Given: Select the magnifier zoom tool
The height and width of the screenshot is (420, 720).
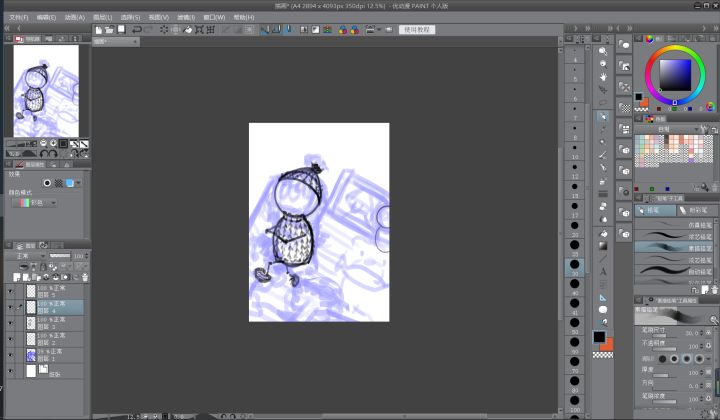Looking at the screenshot, I should 603,51.
